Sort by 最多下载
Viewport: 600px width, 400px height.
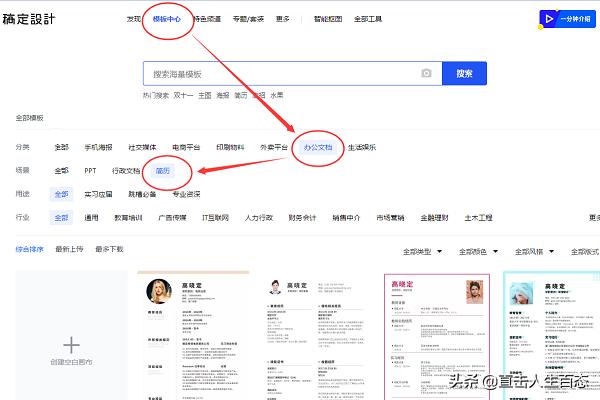coord(109,249)
